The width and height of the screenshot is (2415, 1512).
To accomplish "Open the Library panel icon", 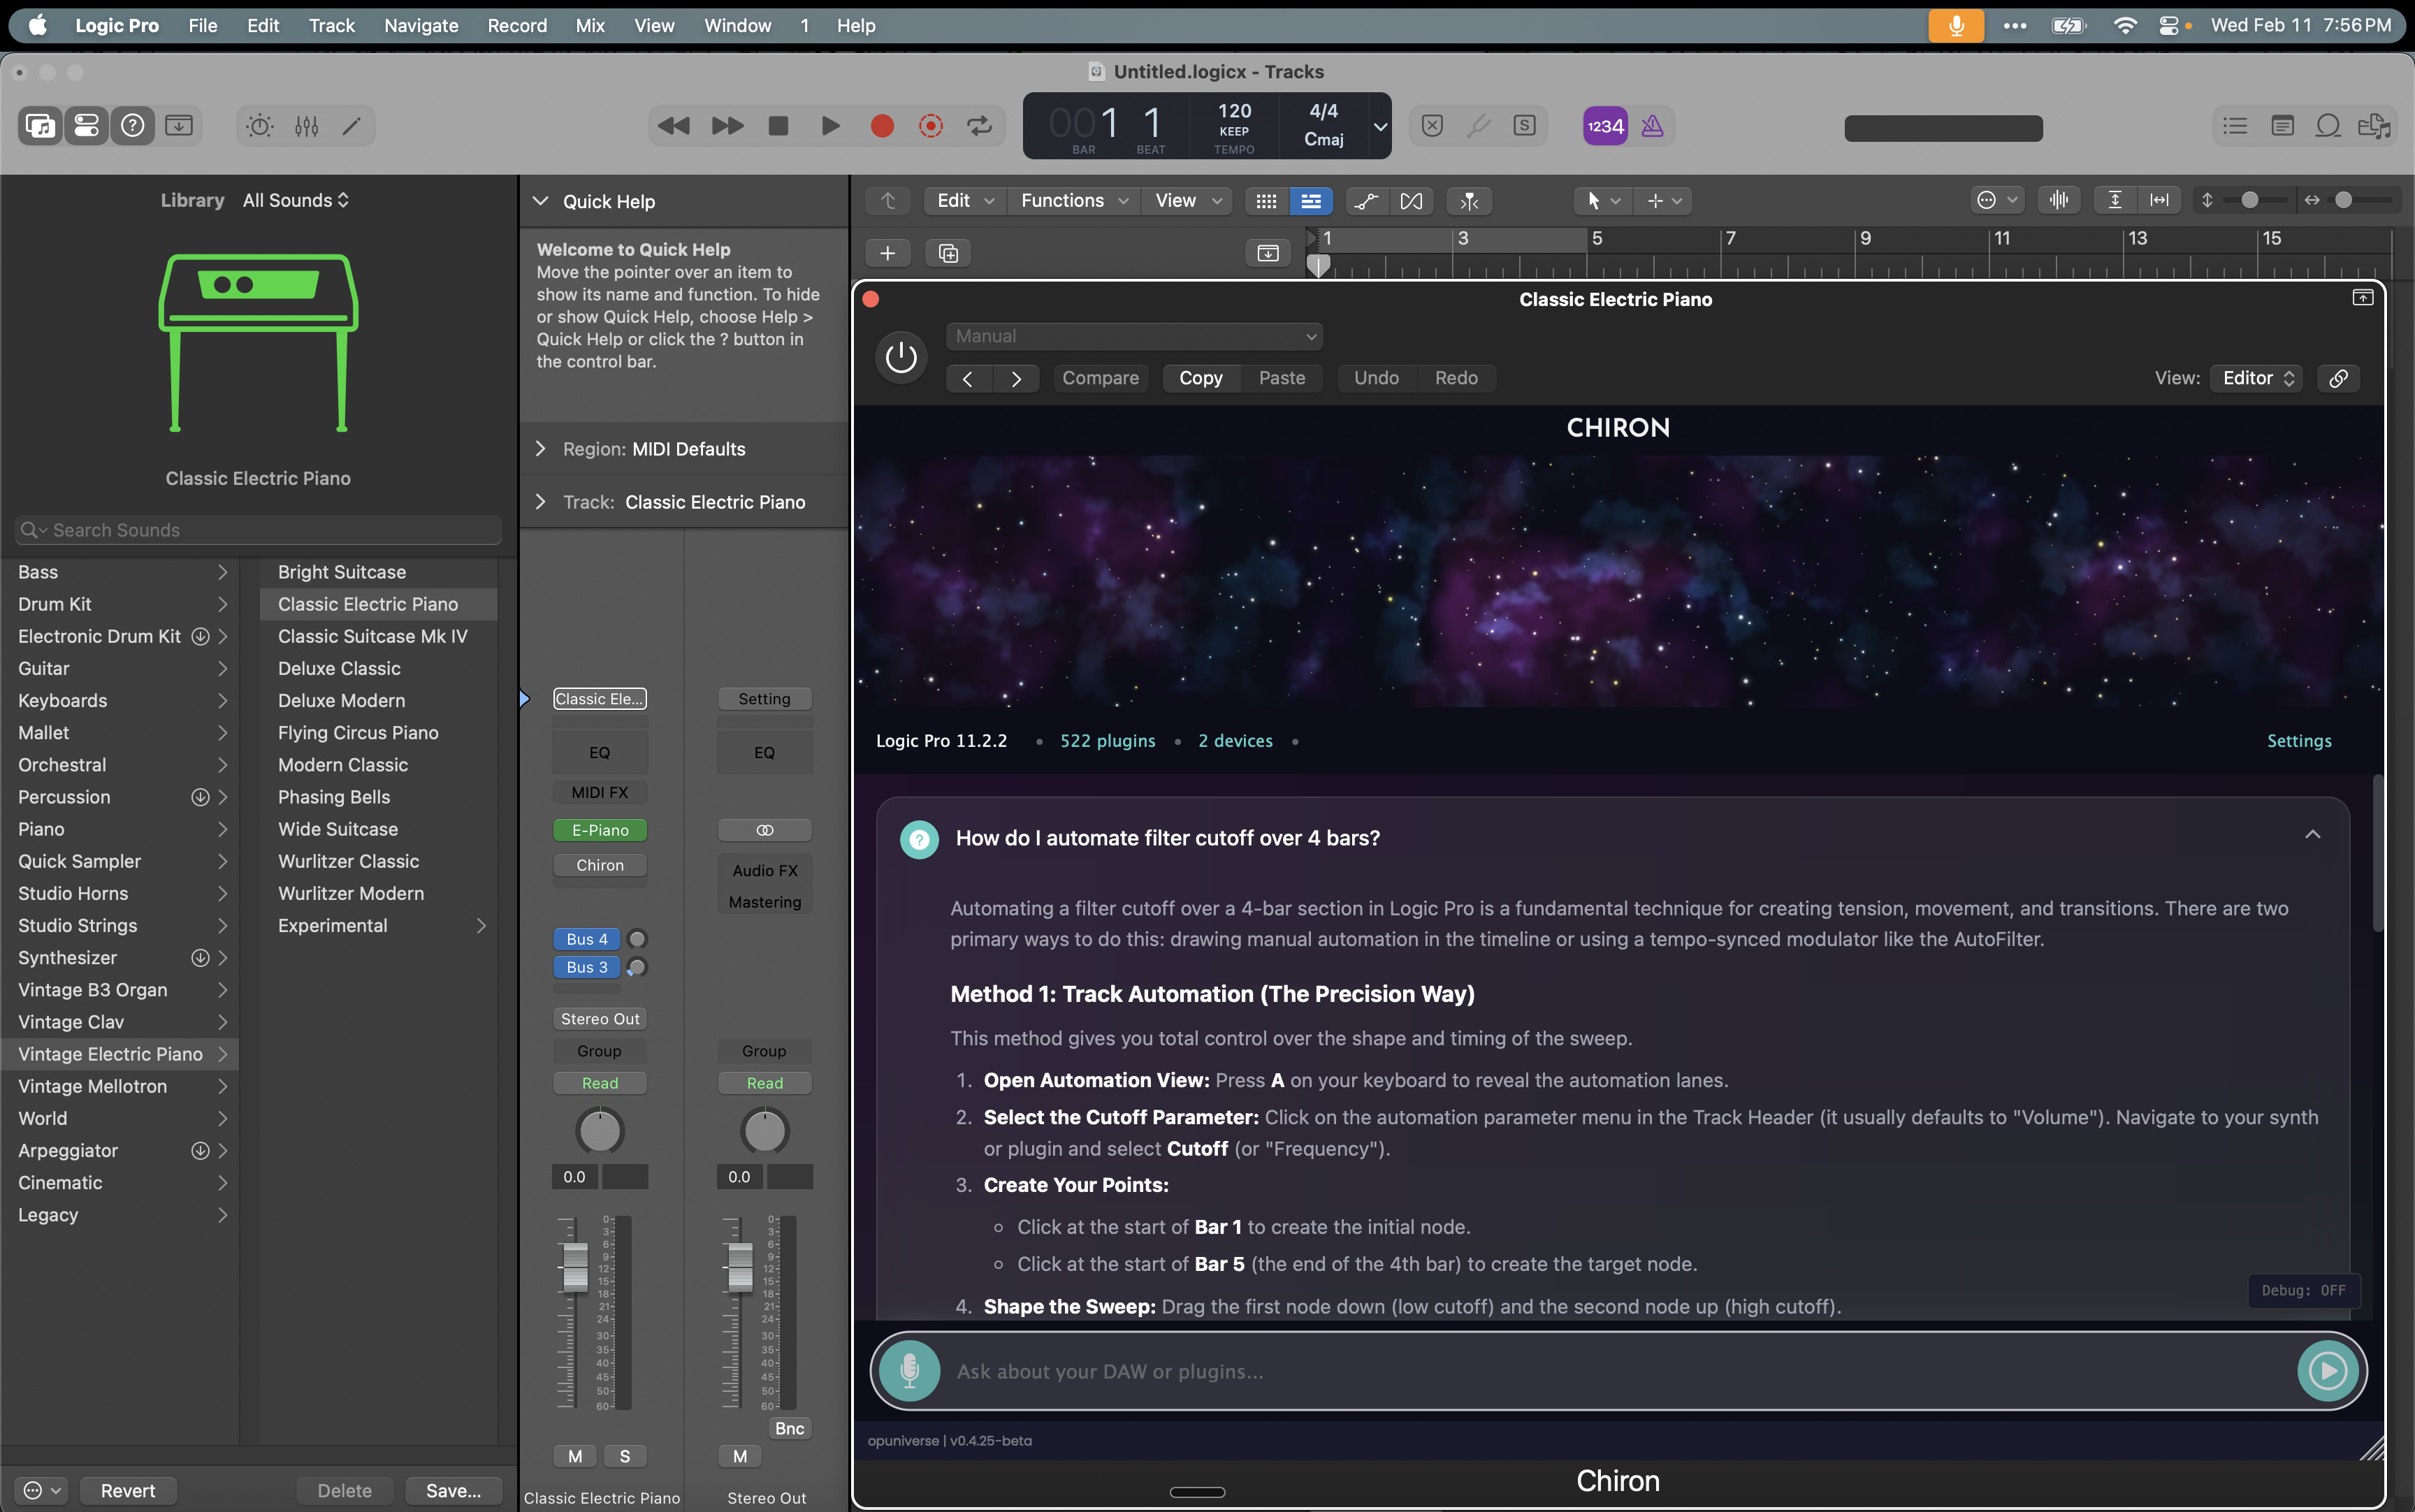I will click(40, 125).
